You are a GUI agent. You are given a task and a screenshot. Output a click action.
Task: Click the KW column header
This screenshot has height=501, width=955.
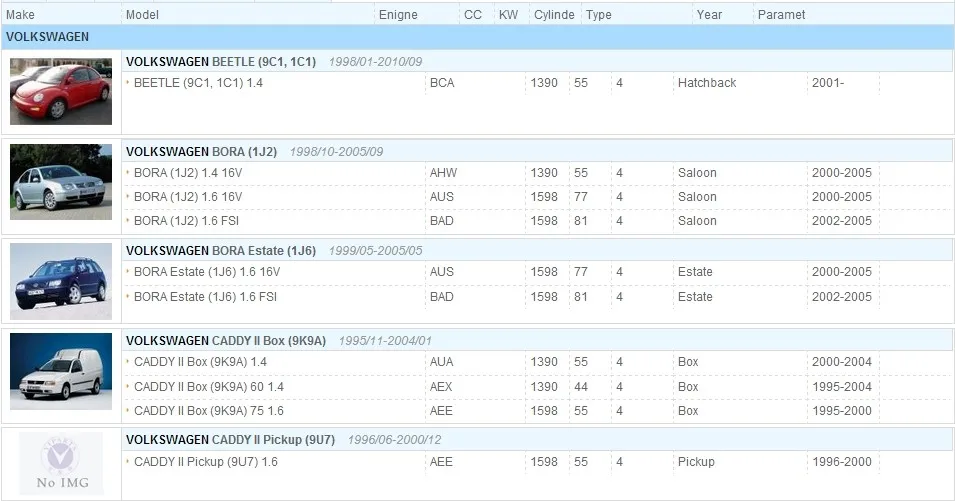coord(508,15)
